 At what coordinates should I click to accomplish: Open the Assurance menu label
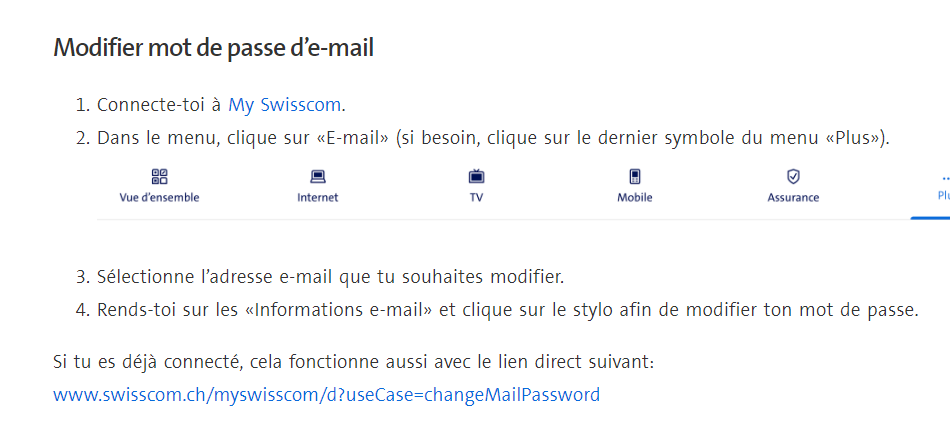pos(793,198)
